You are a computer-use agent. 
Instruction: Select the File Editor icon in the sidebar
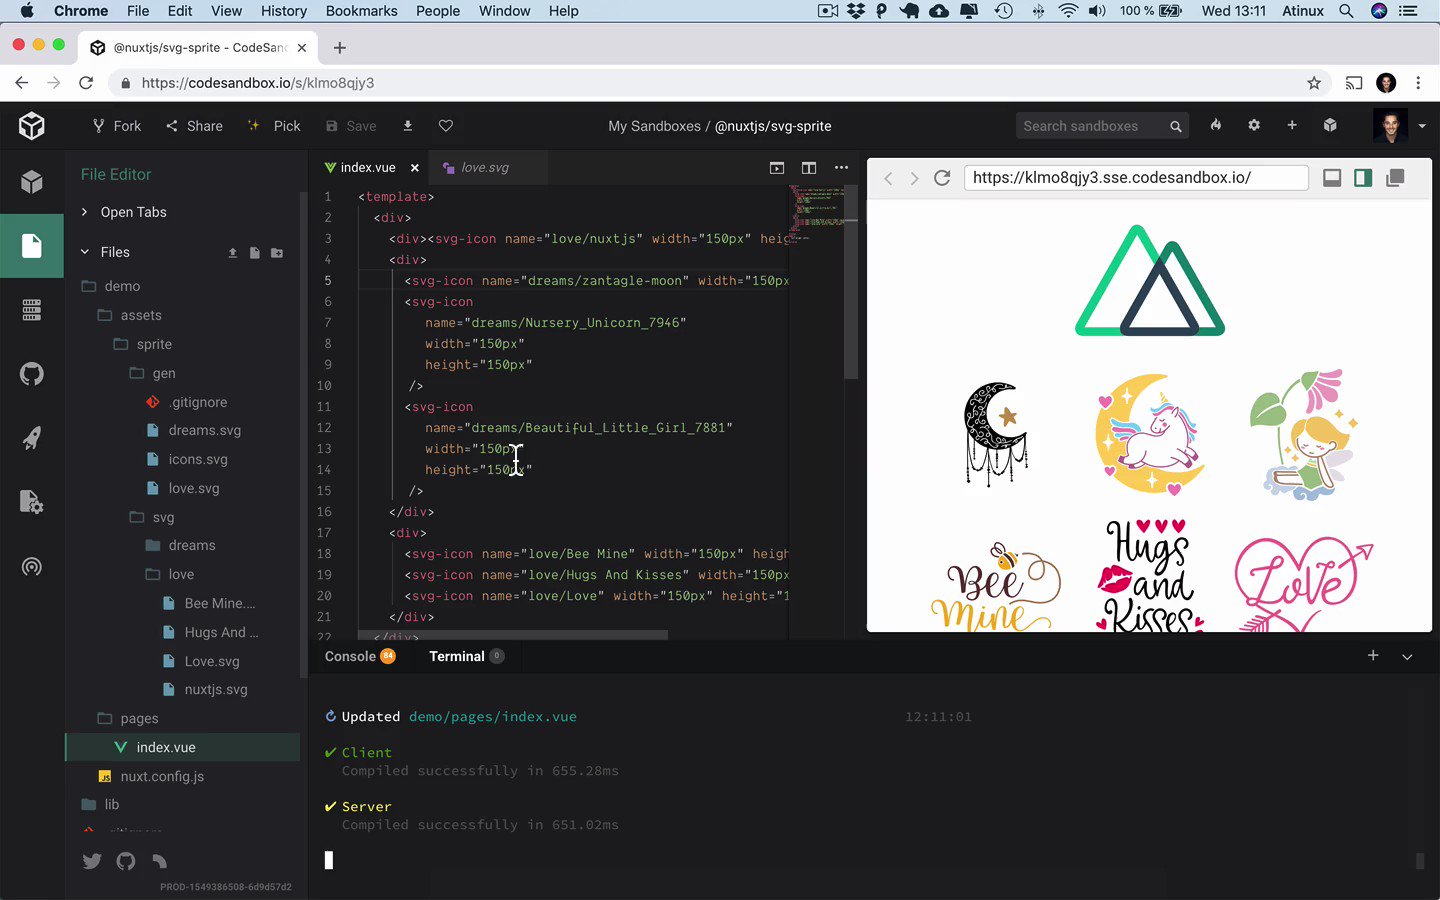click(31, 246)
